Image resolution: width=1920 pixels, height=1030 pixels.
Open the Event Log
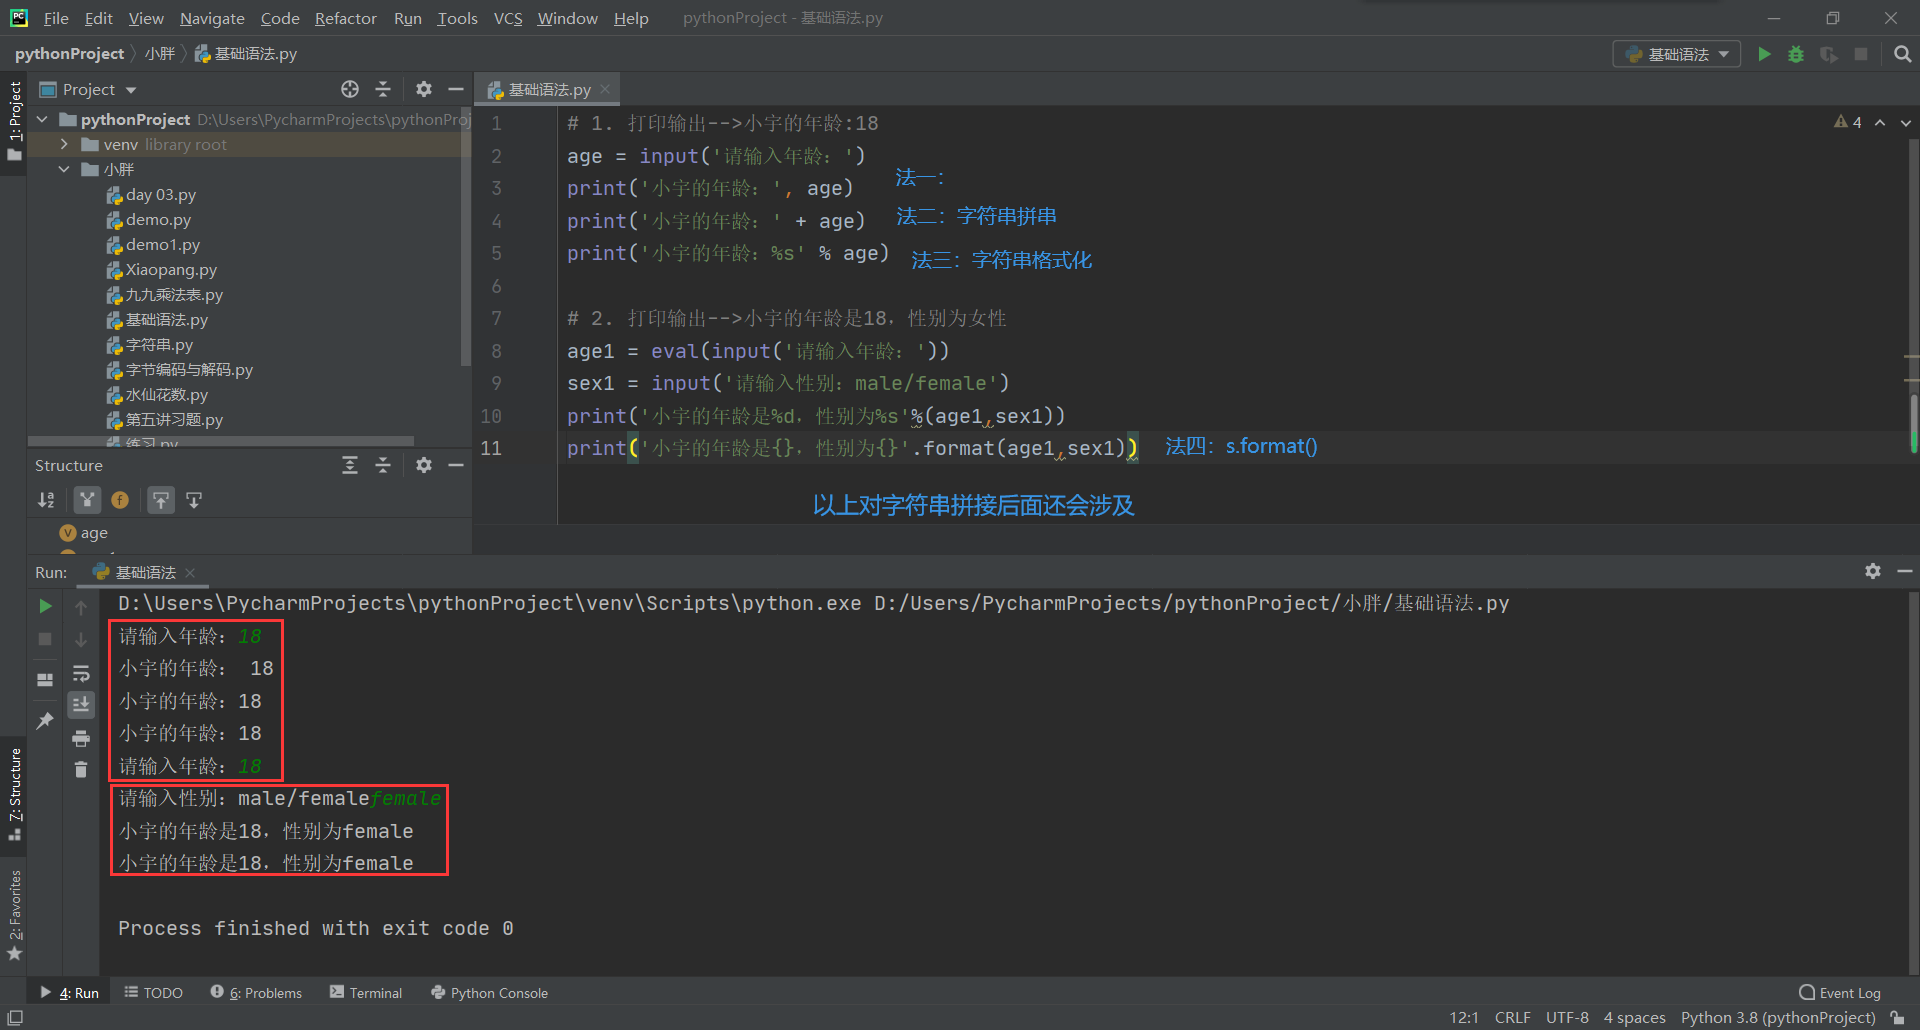click(1839, 993)
